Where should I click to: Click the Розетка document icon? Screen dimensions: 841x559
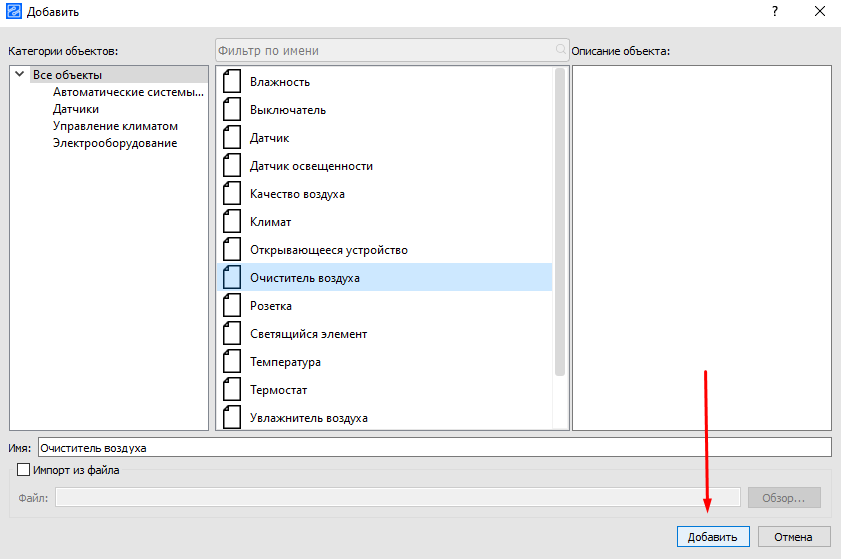[232, 306]
